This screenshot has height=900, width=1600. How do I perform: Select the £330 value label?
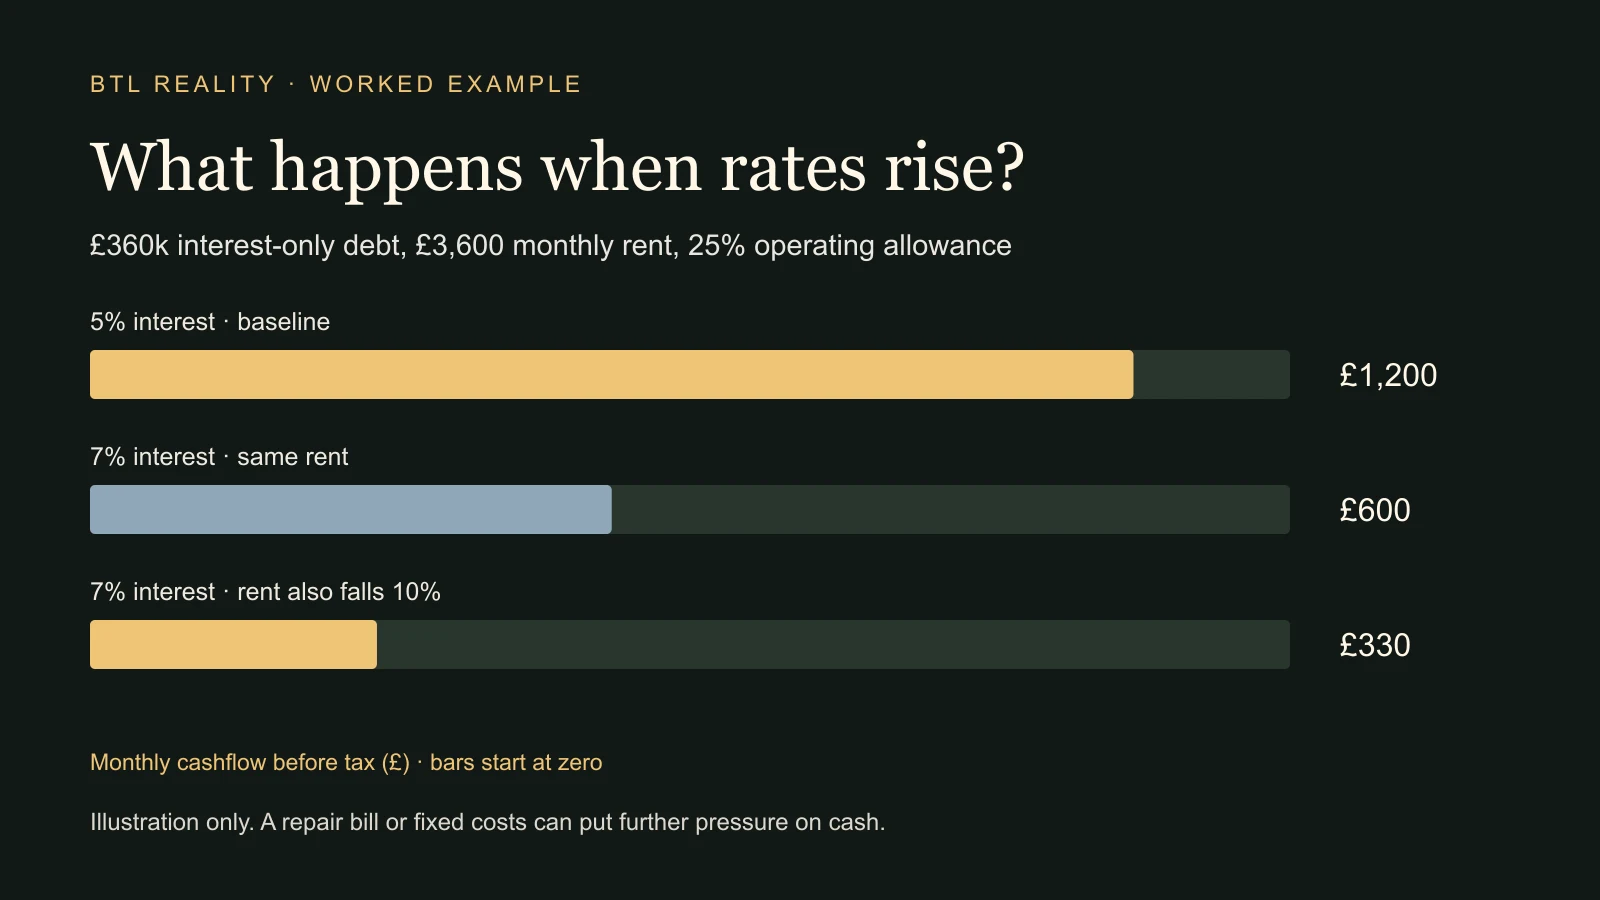click(x=1375, y=645)
